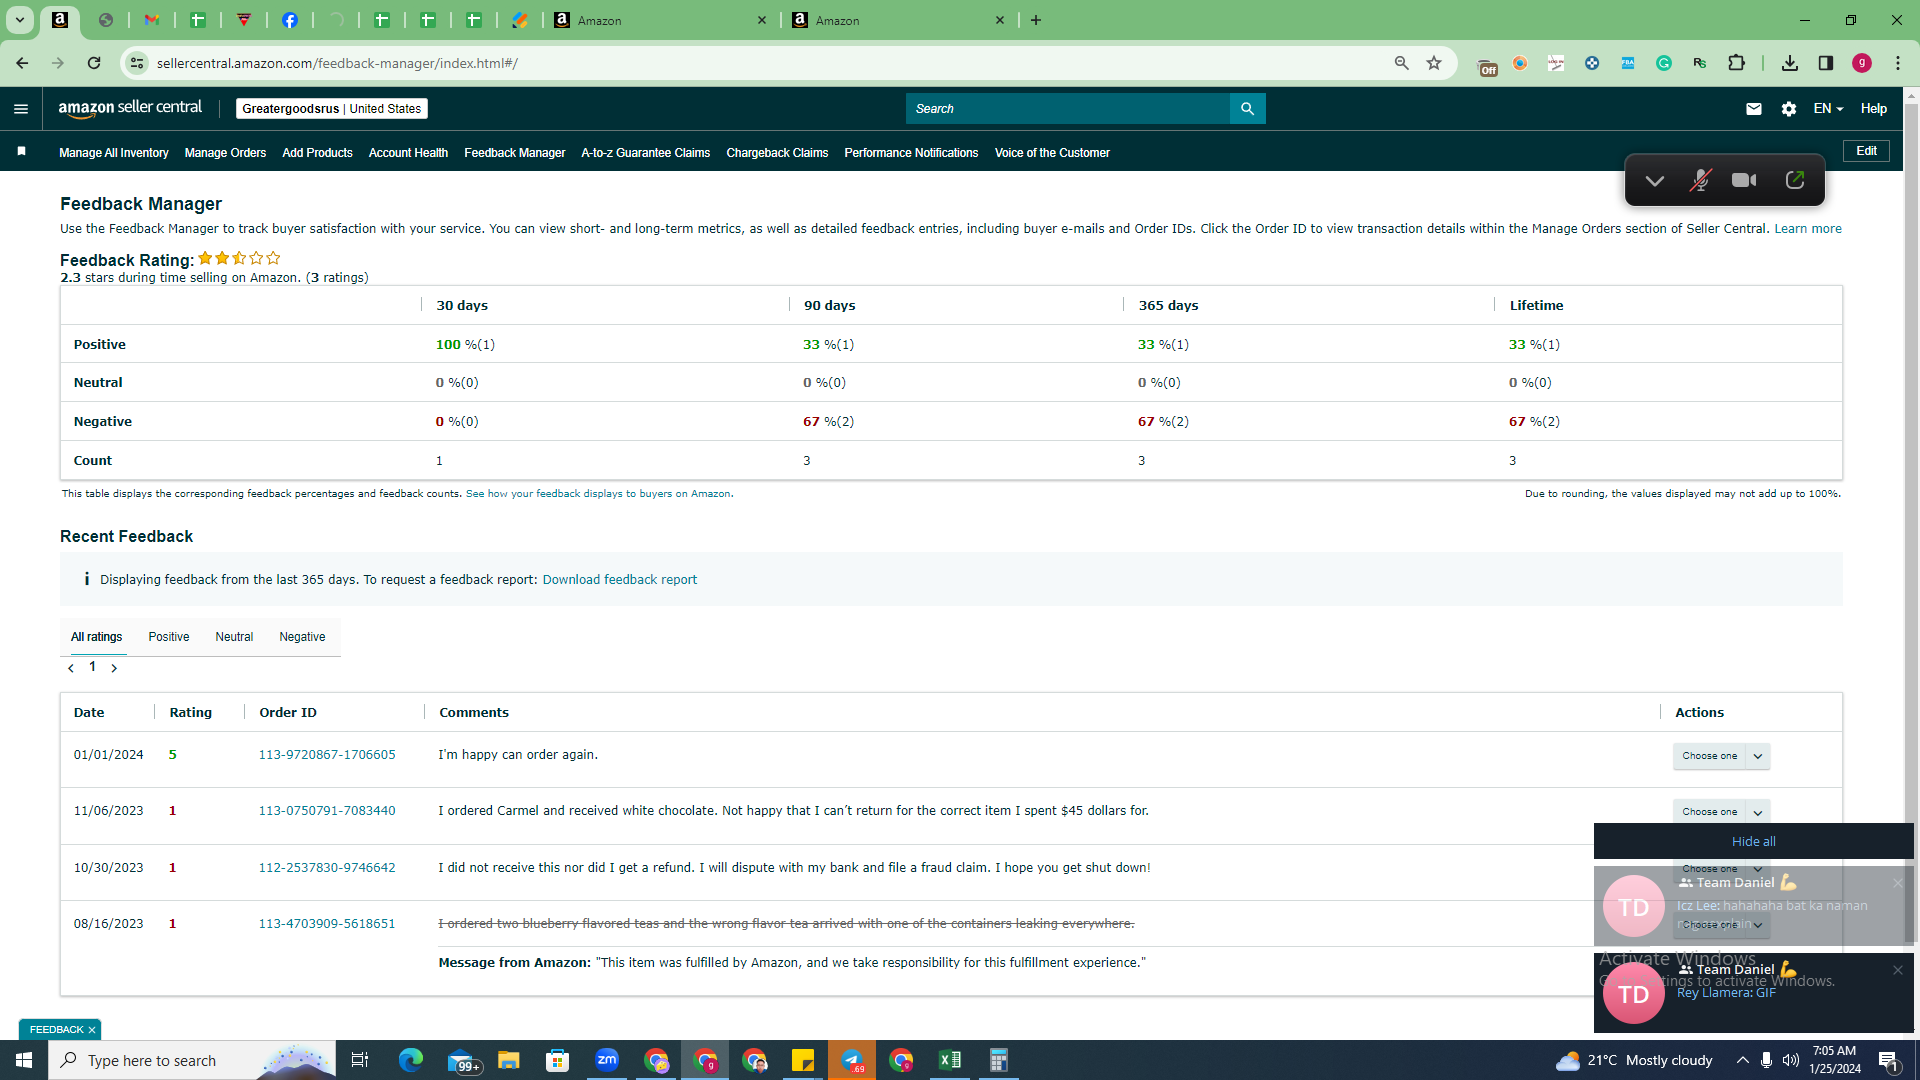
Task: Open the Chrome tab search dropdown
Action: pos(19,20)
